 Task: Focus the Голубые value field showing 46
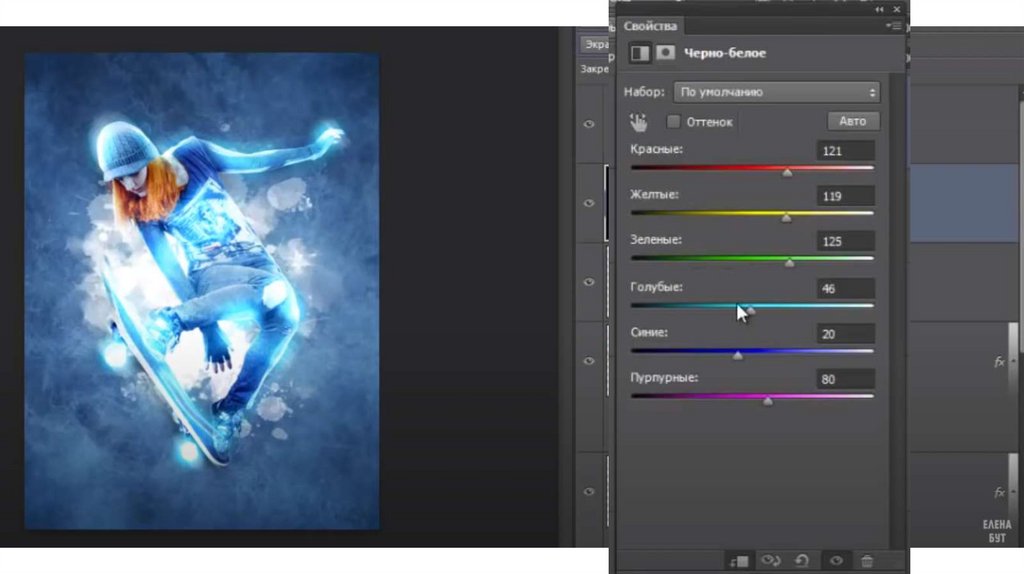[846, 288]
